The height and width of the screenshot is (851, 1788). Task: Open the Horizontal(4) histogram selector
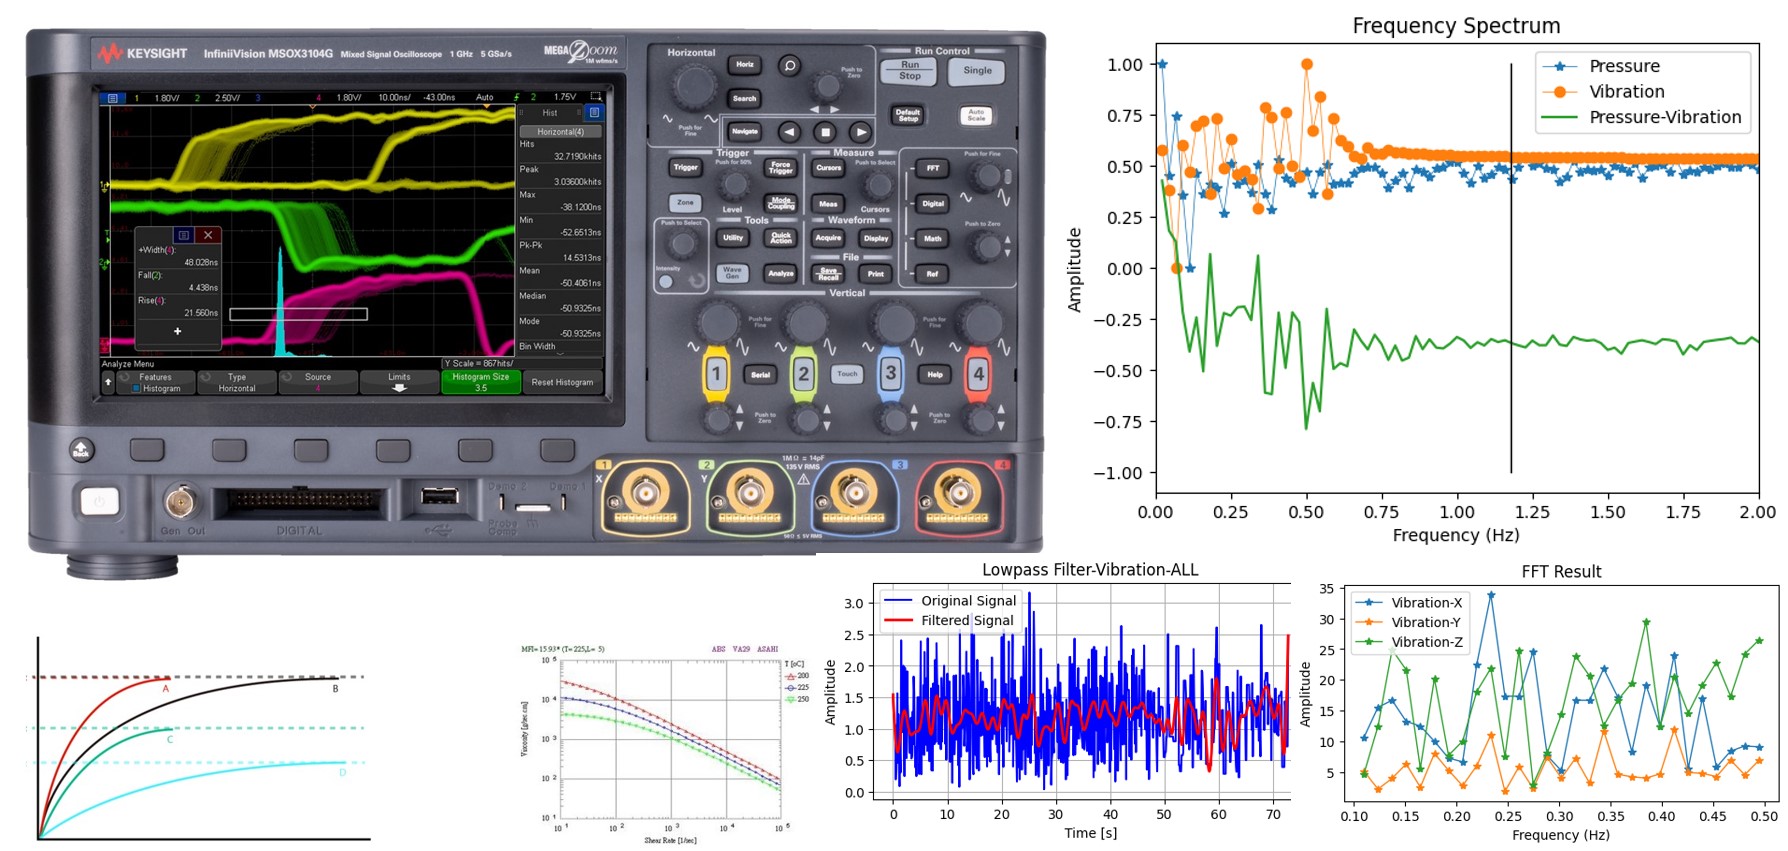click(560, 131)
